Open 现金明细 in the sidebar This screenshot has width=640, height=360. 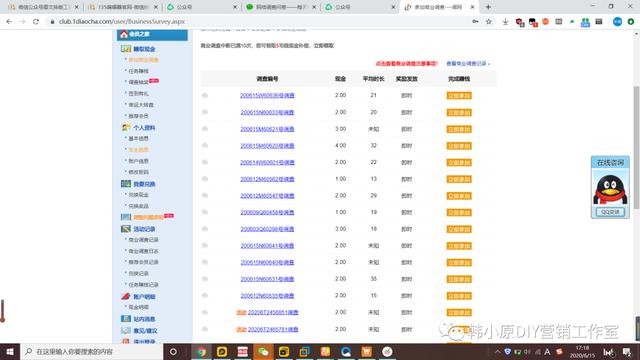138,307
